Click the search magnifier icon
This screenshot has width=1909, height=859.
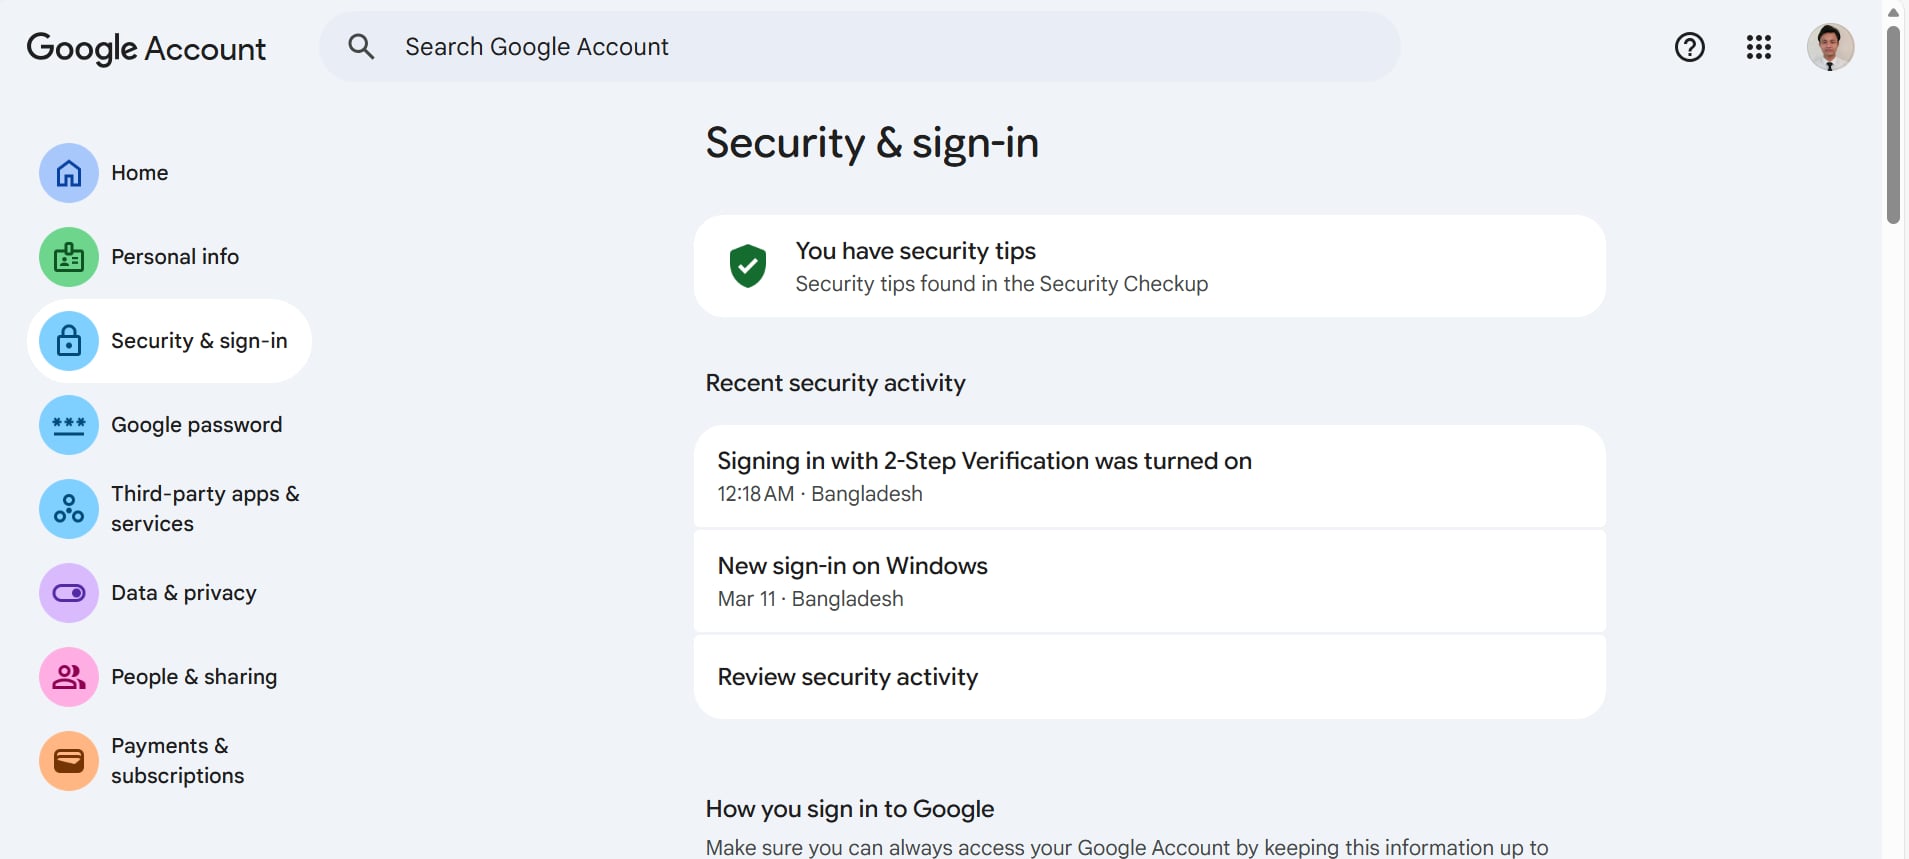[361, 47]
